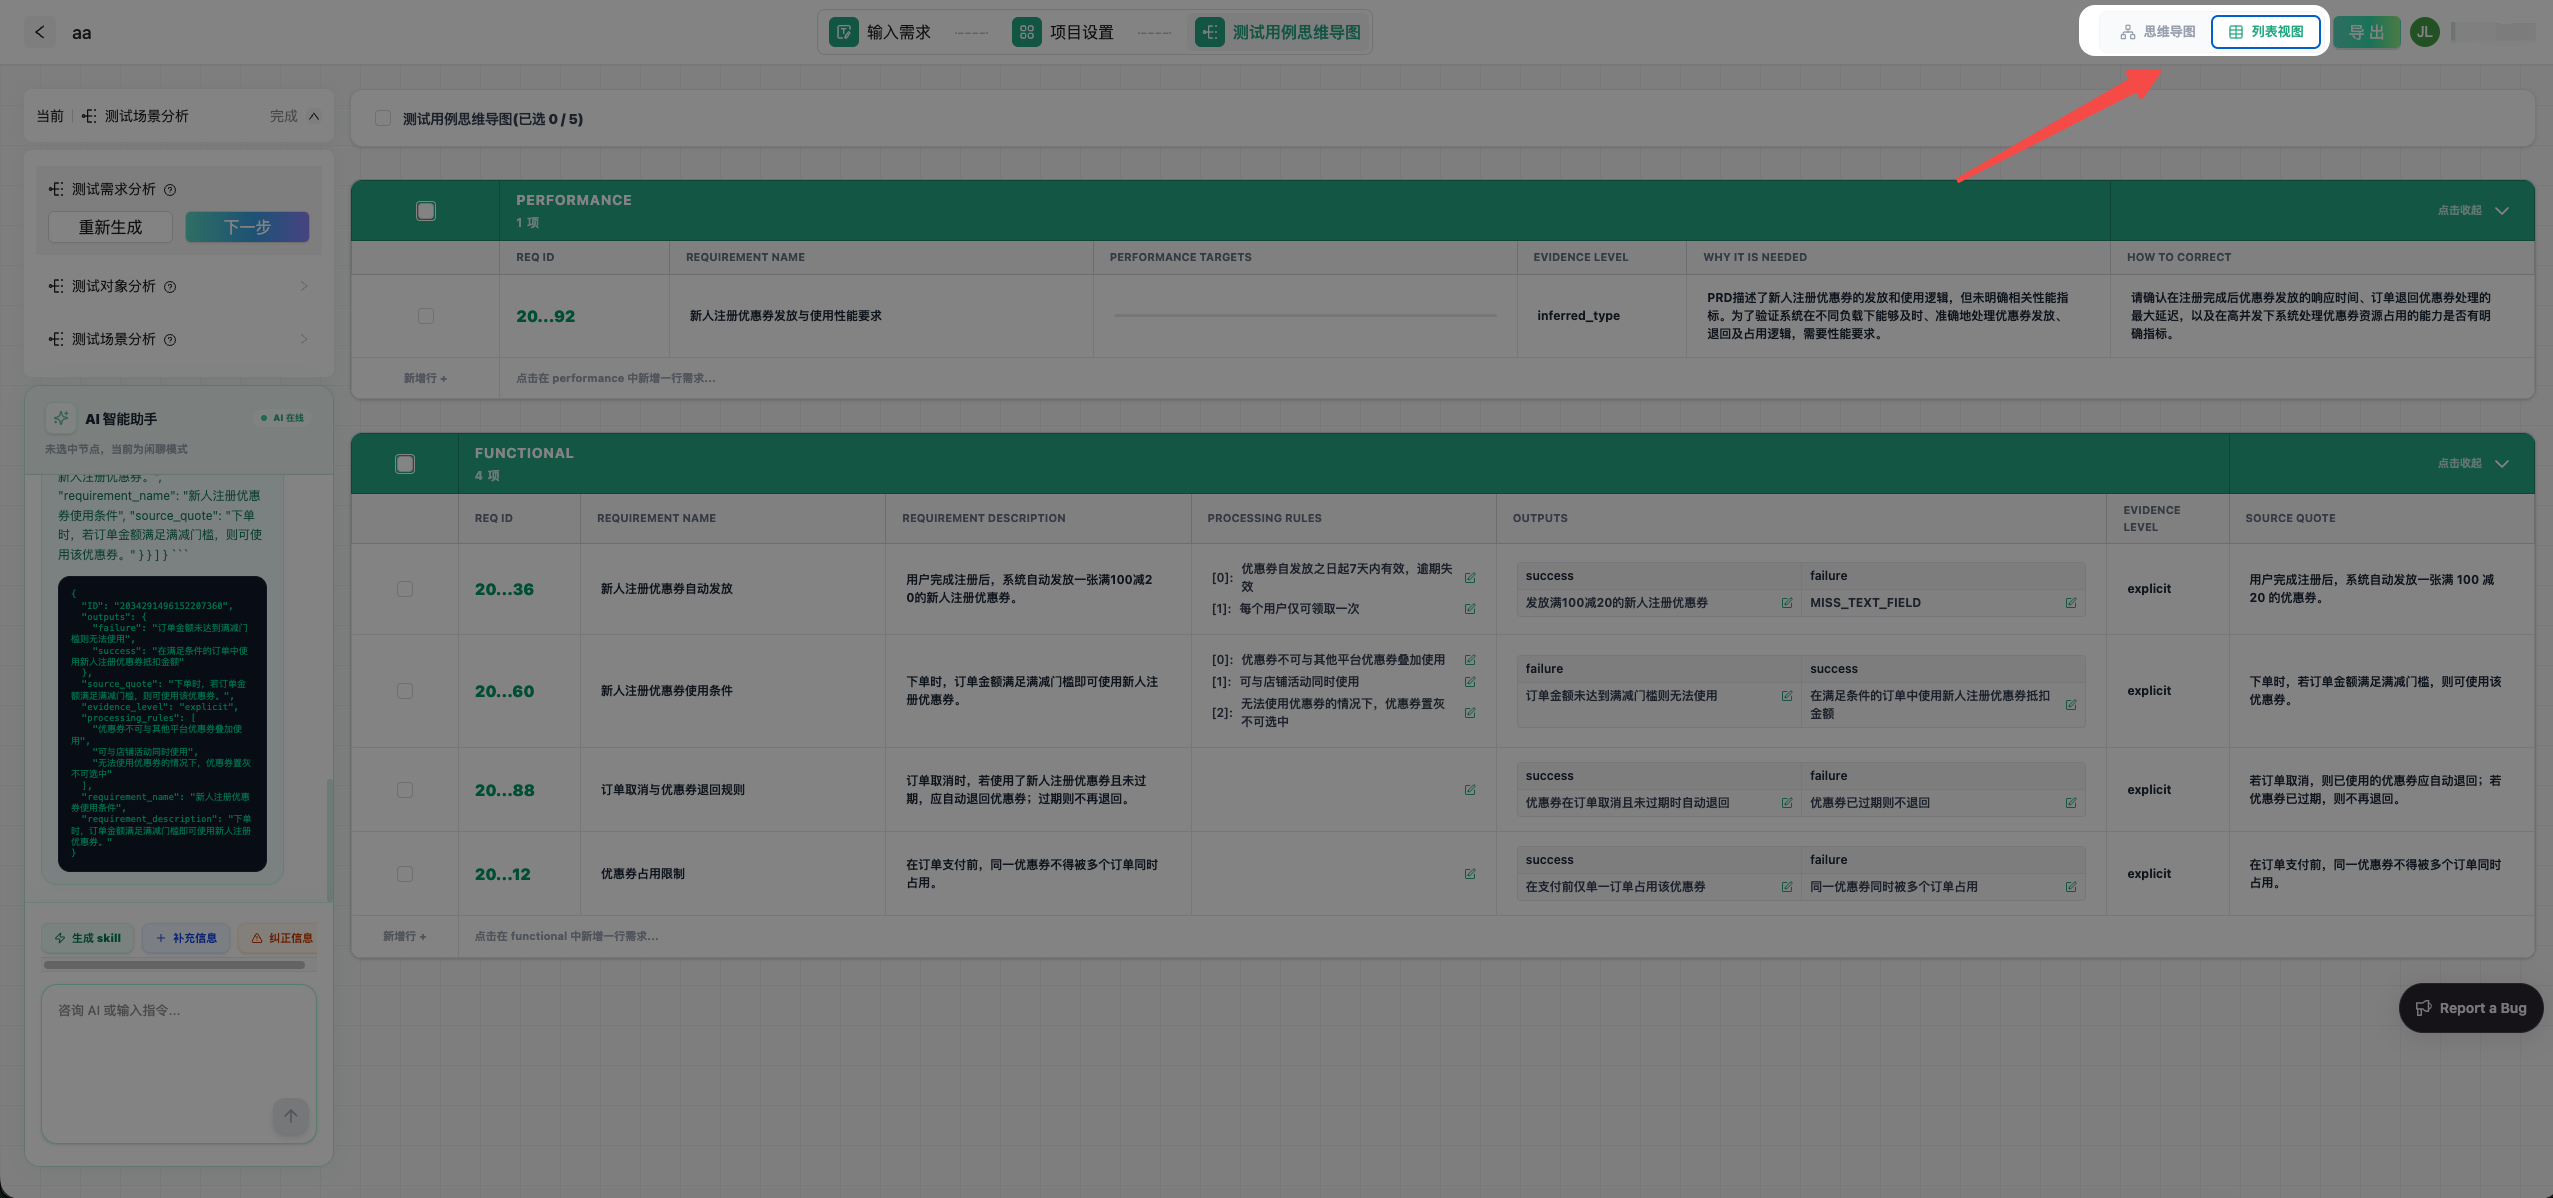Edit rule 每个用户仅可领取一次 via pencil icon
Image resolution: width=2553 pixels, height=1198 pixels.
[x=1470, y=609]
